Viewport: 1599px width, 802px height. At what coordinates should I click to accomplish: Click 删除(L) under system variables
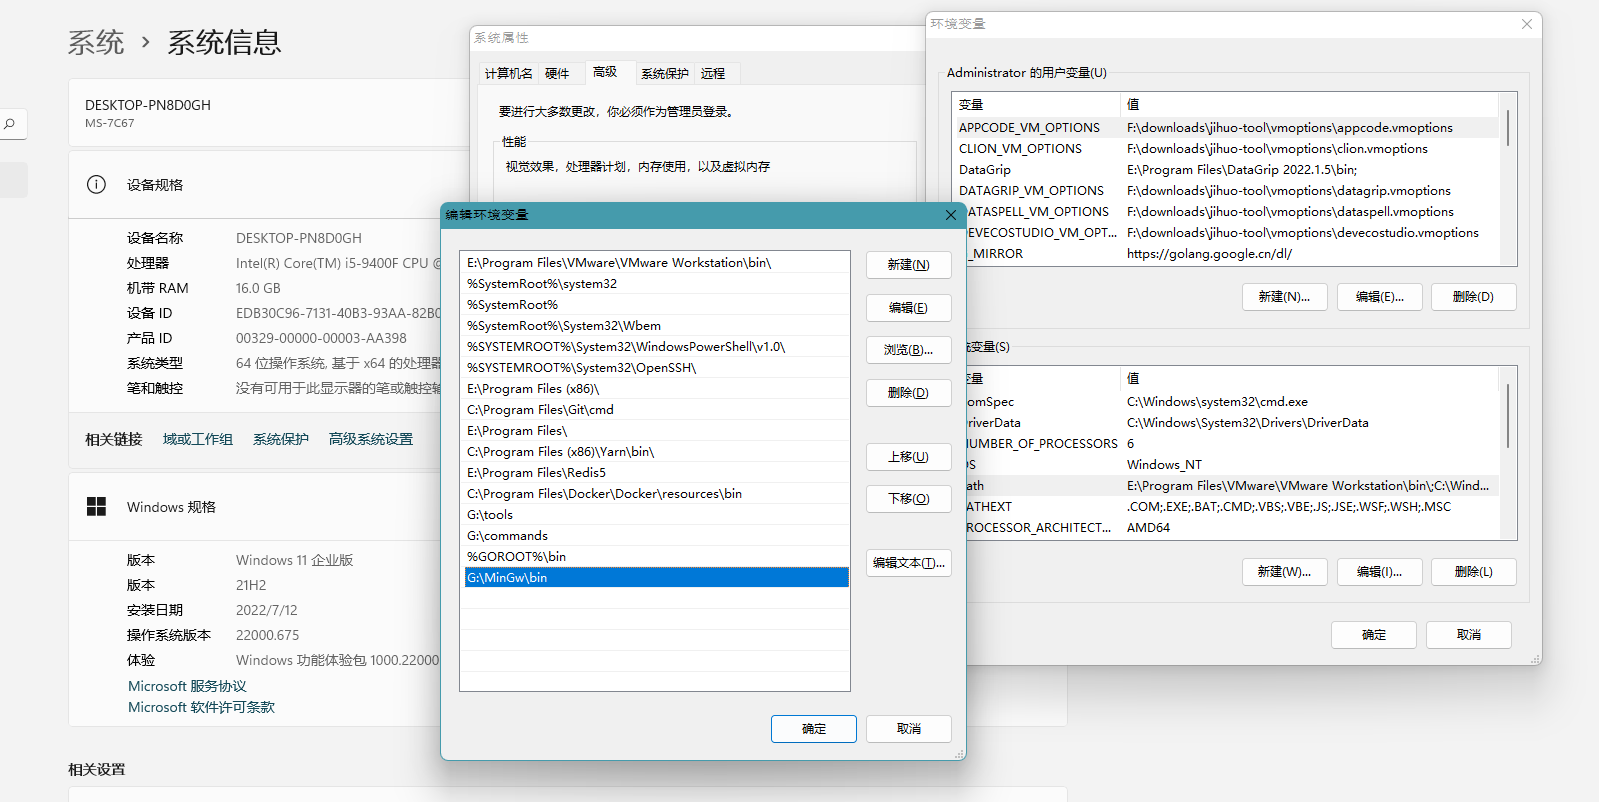(1474, 572)
